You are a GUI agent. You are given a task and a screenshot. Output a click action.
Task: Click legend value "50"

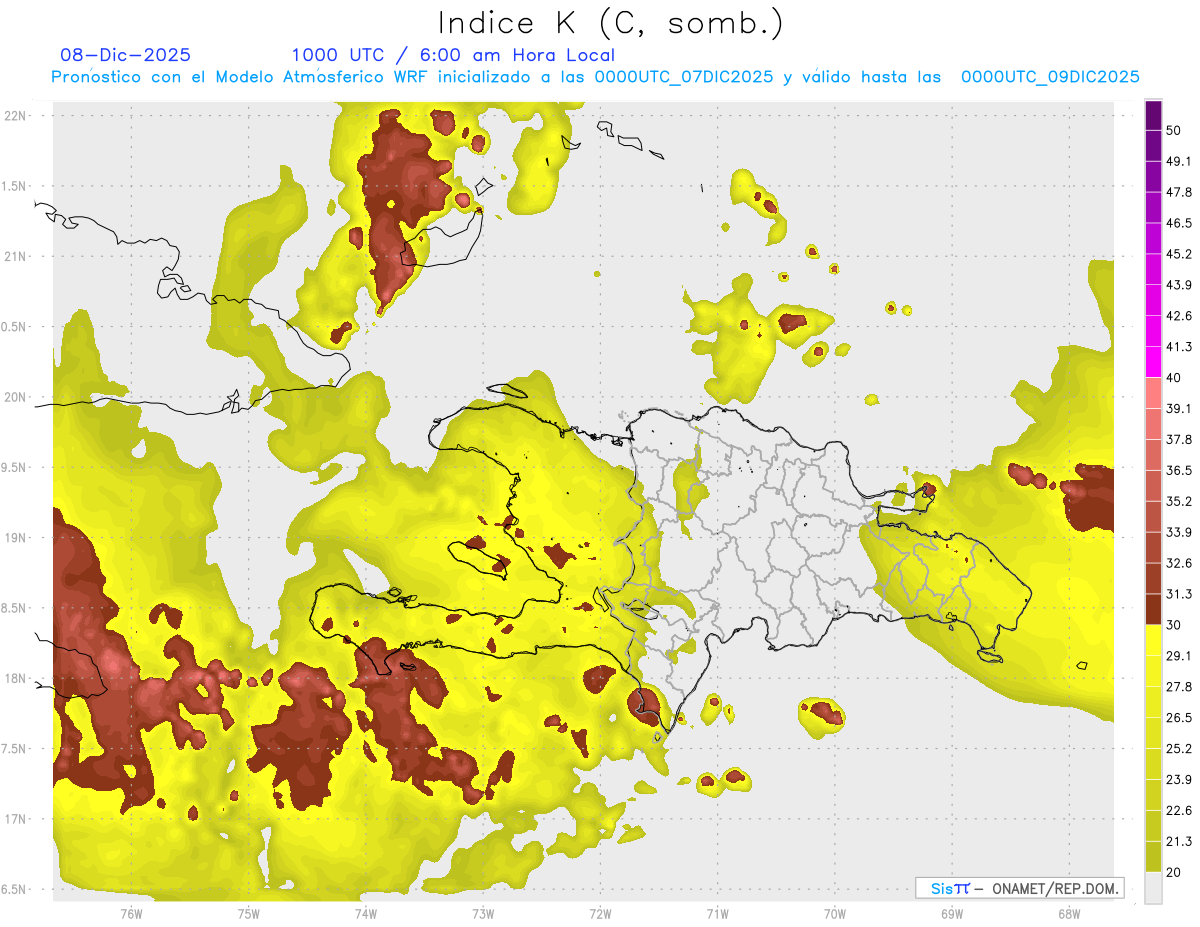click(1174, 130)
